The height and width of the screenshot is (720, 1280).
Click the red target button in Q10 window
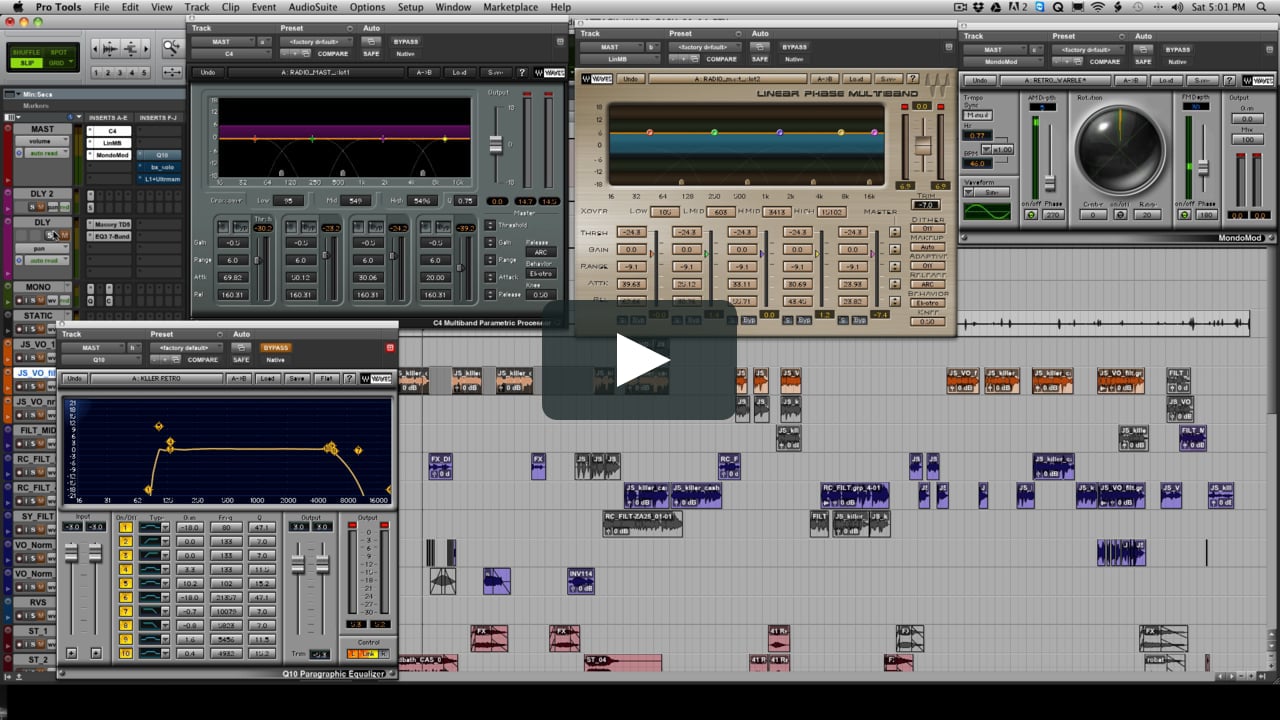click(x=390, y=347)
